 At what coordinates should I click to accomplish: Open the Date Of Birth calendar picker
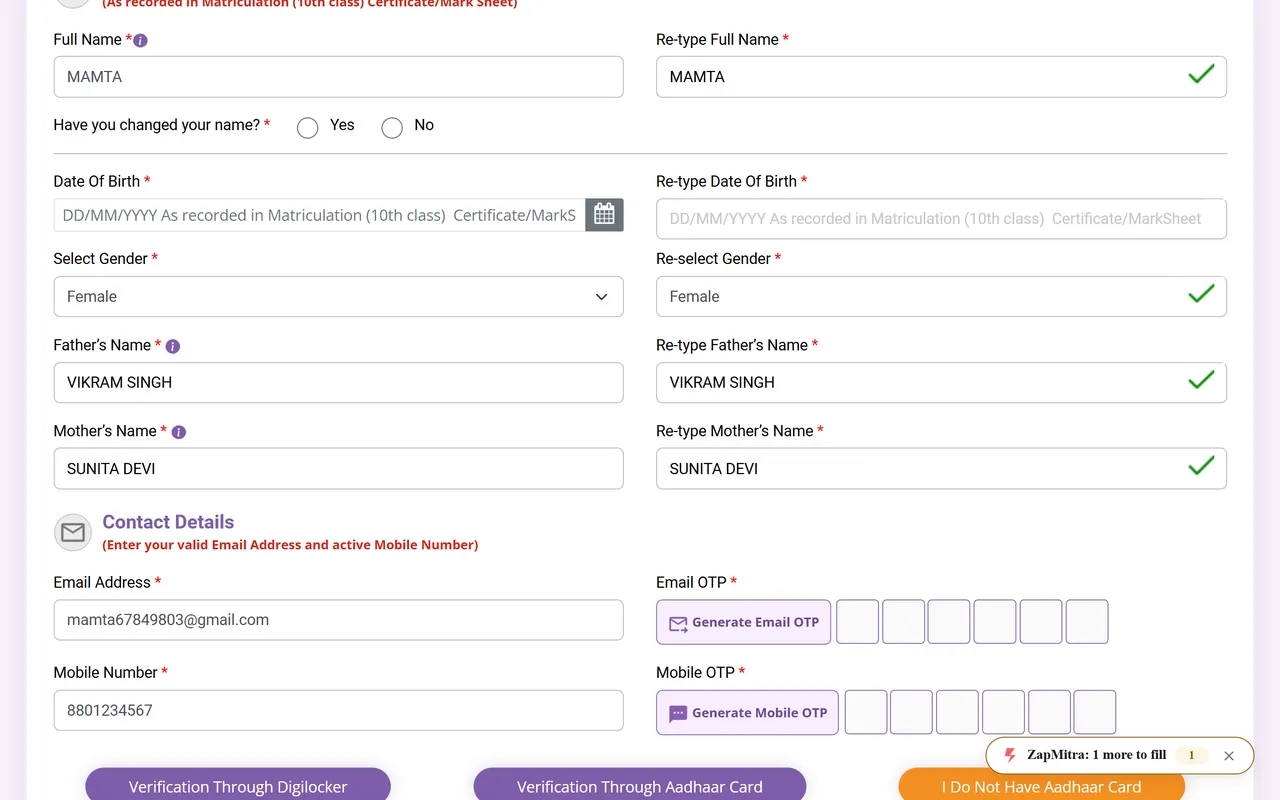604,215
